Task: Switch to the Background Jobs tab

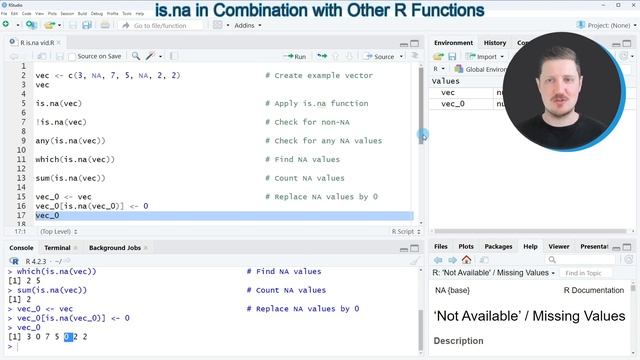Action: (x=115, y=248)
